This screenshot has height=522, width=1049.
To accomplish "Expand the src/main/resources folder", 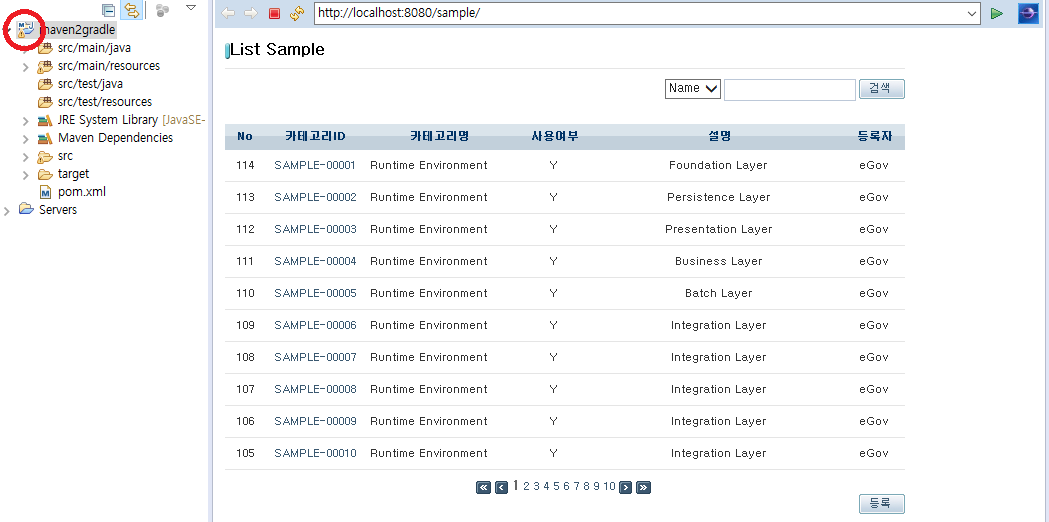I will click(x=25, y=66).
